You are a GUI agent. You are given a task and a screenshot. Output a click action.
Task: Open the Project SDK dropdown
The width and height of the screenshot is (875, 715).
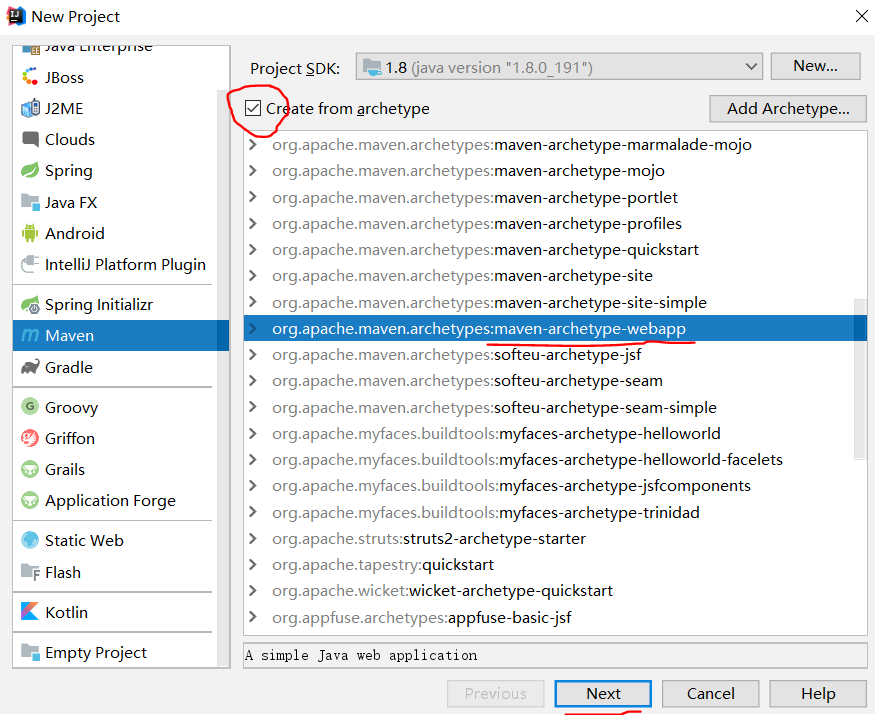coord(559,68)
